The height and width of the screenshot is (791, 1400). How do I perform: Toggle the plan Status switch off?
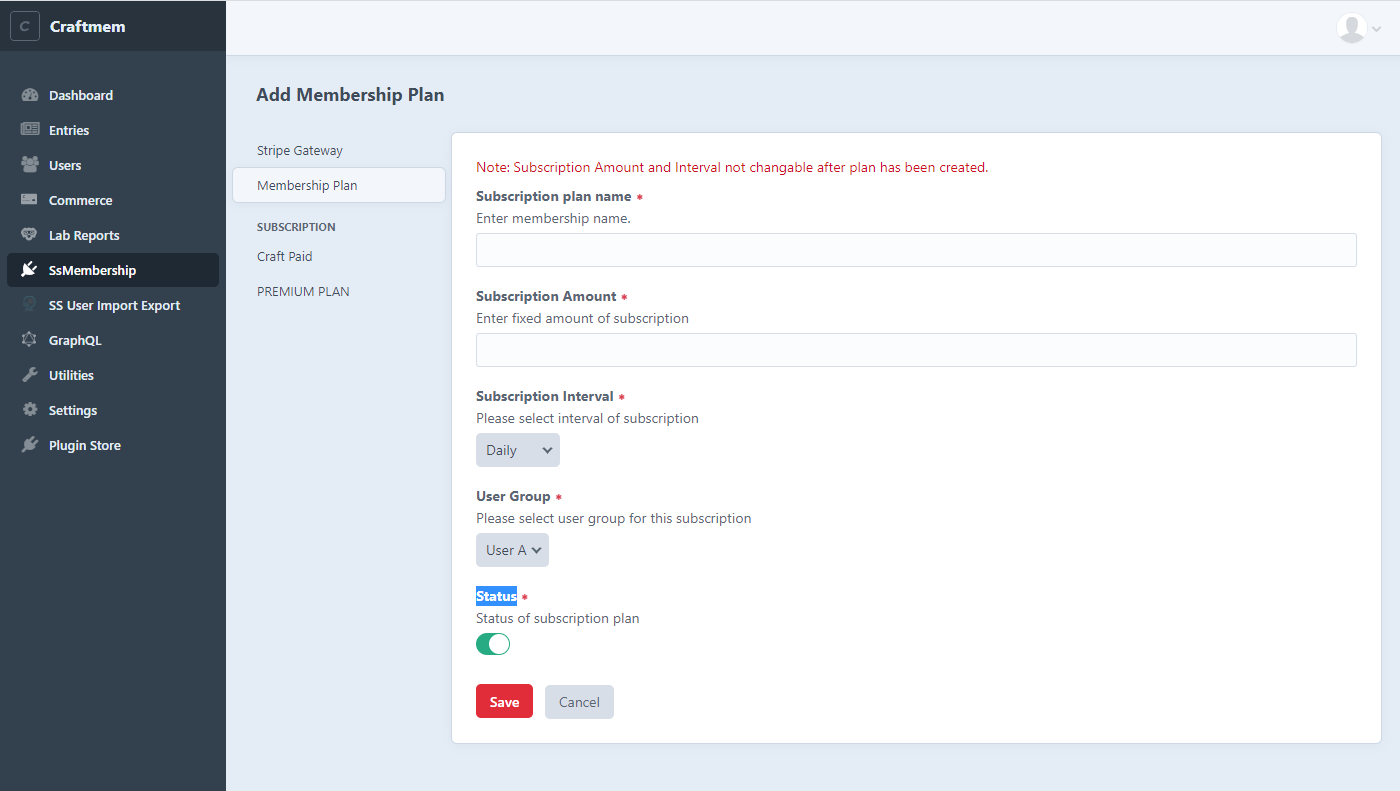coord(493,644)
